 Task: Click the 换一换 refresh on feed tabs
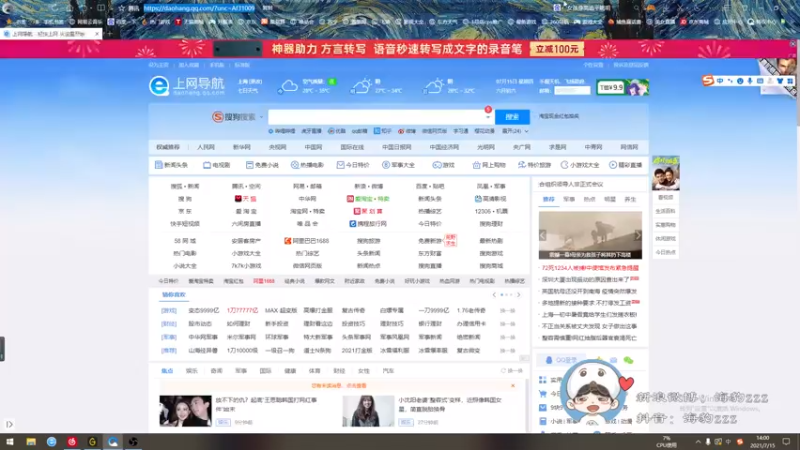point(512,371)
